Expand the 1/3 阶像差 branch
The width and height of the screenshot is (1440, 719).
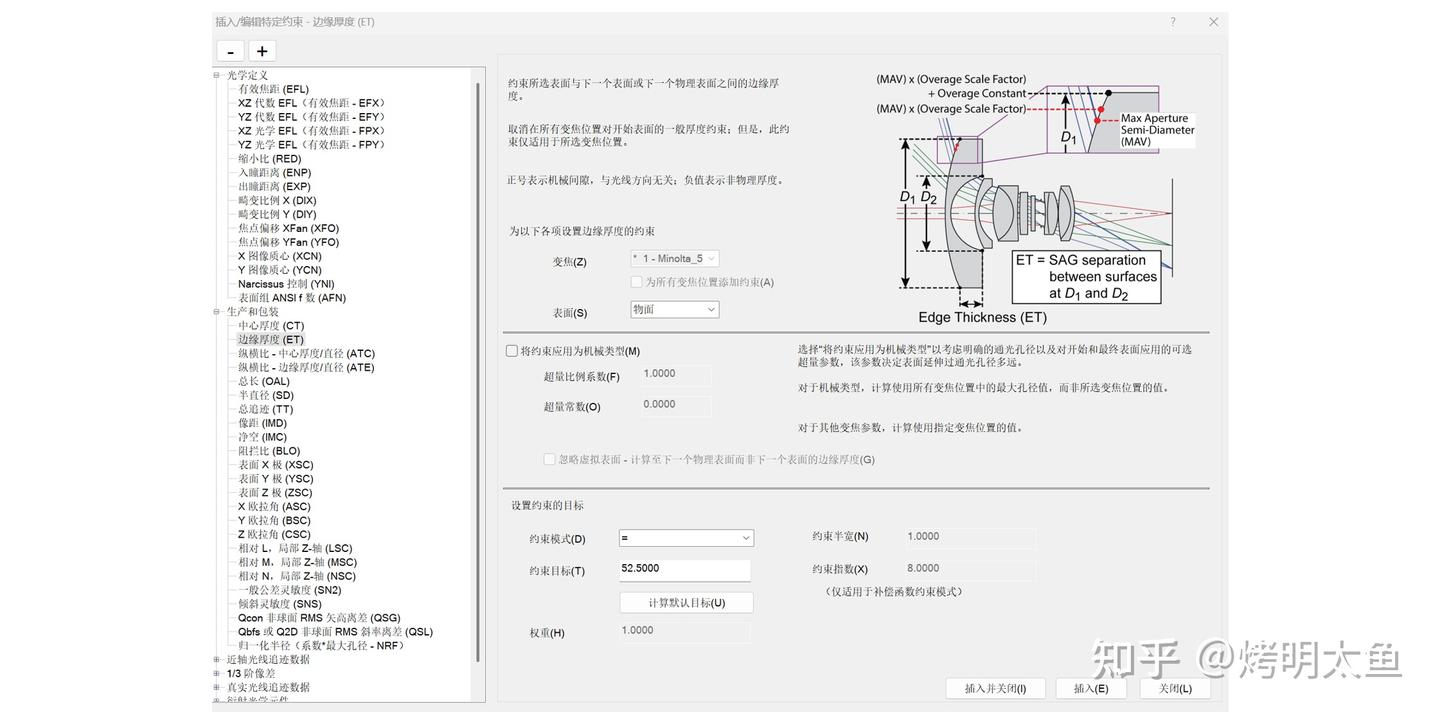pos(215,672)
